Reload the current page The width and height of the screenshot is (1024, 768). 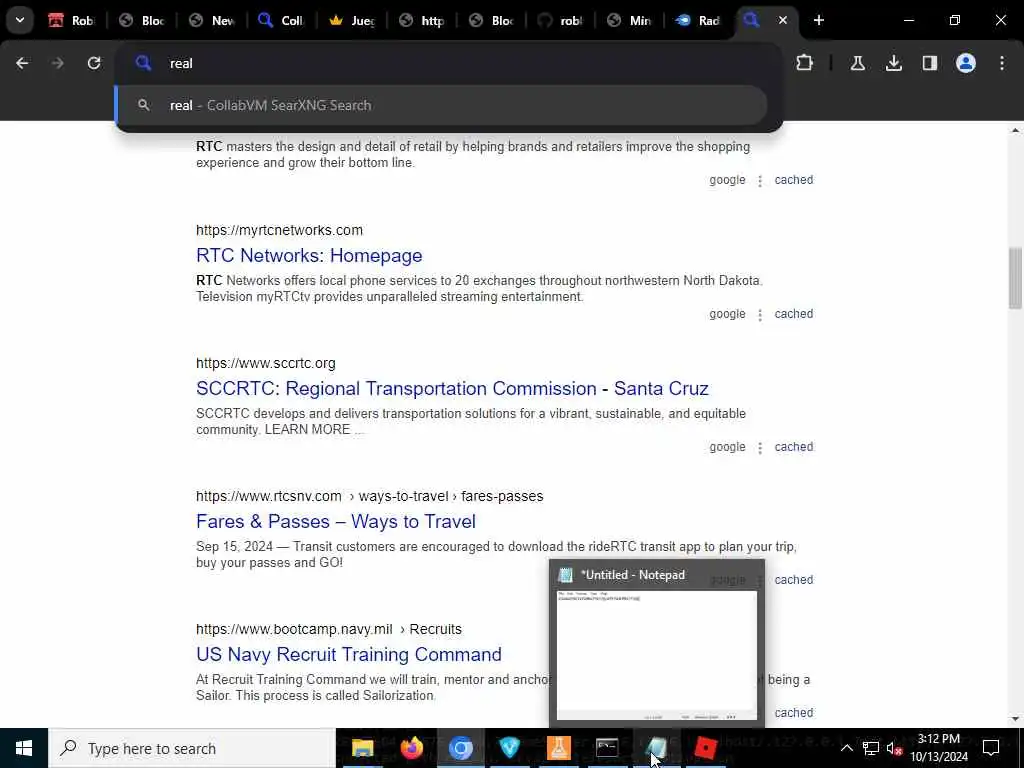pyautogui.click(x=94, y=63)
